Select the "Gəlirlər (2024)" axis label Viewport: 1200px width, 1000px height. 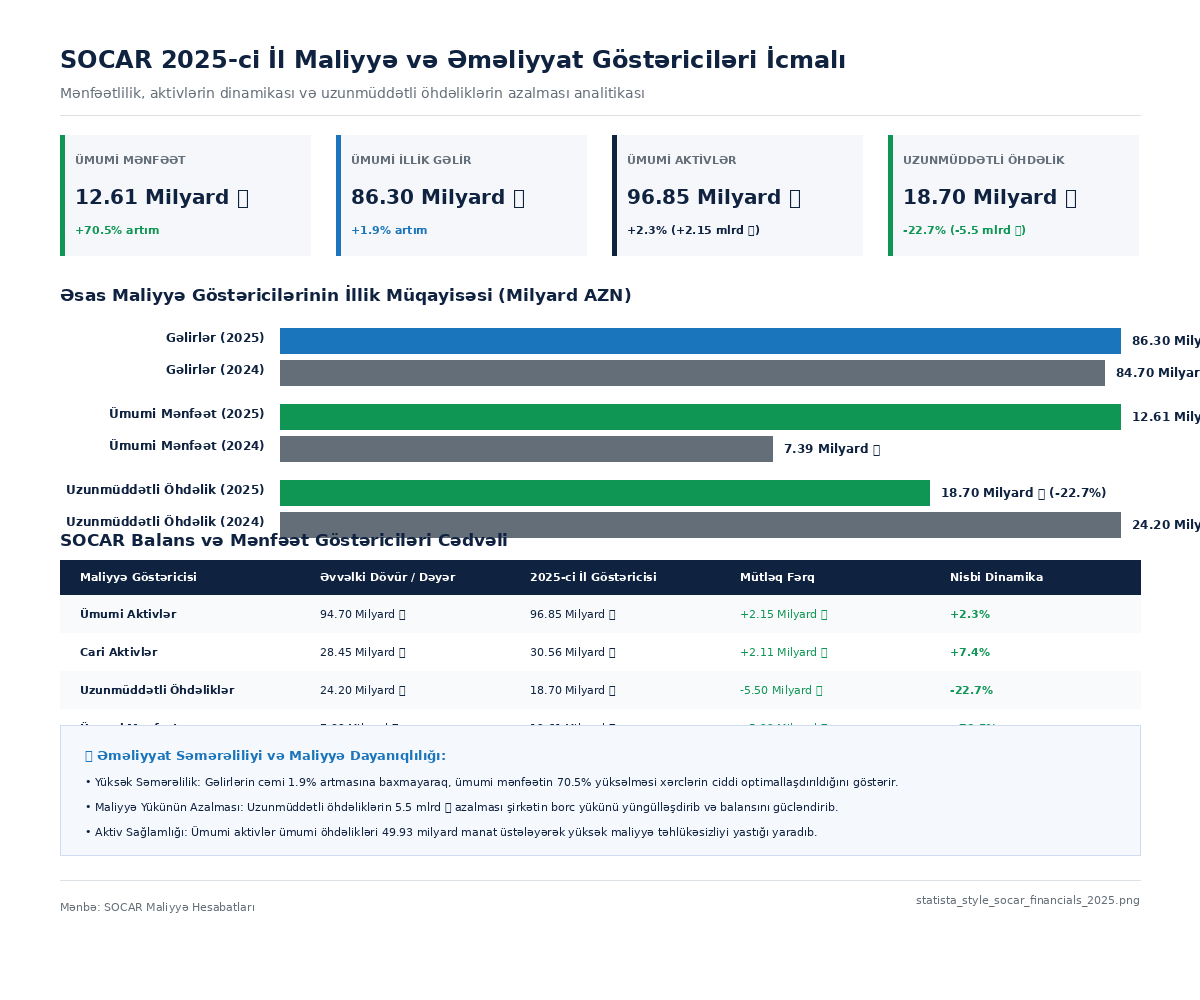coord(215,371)
